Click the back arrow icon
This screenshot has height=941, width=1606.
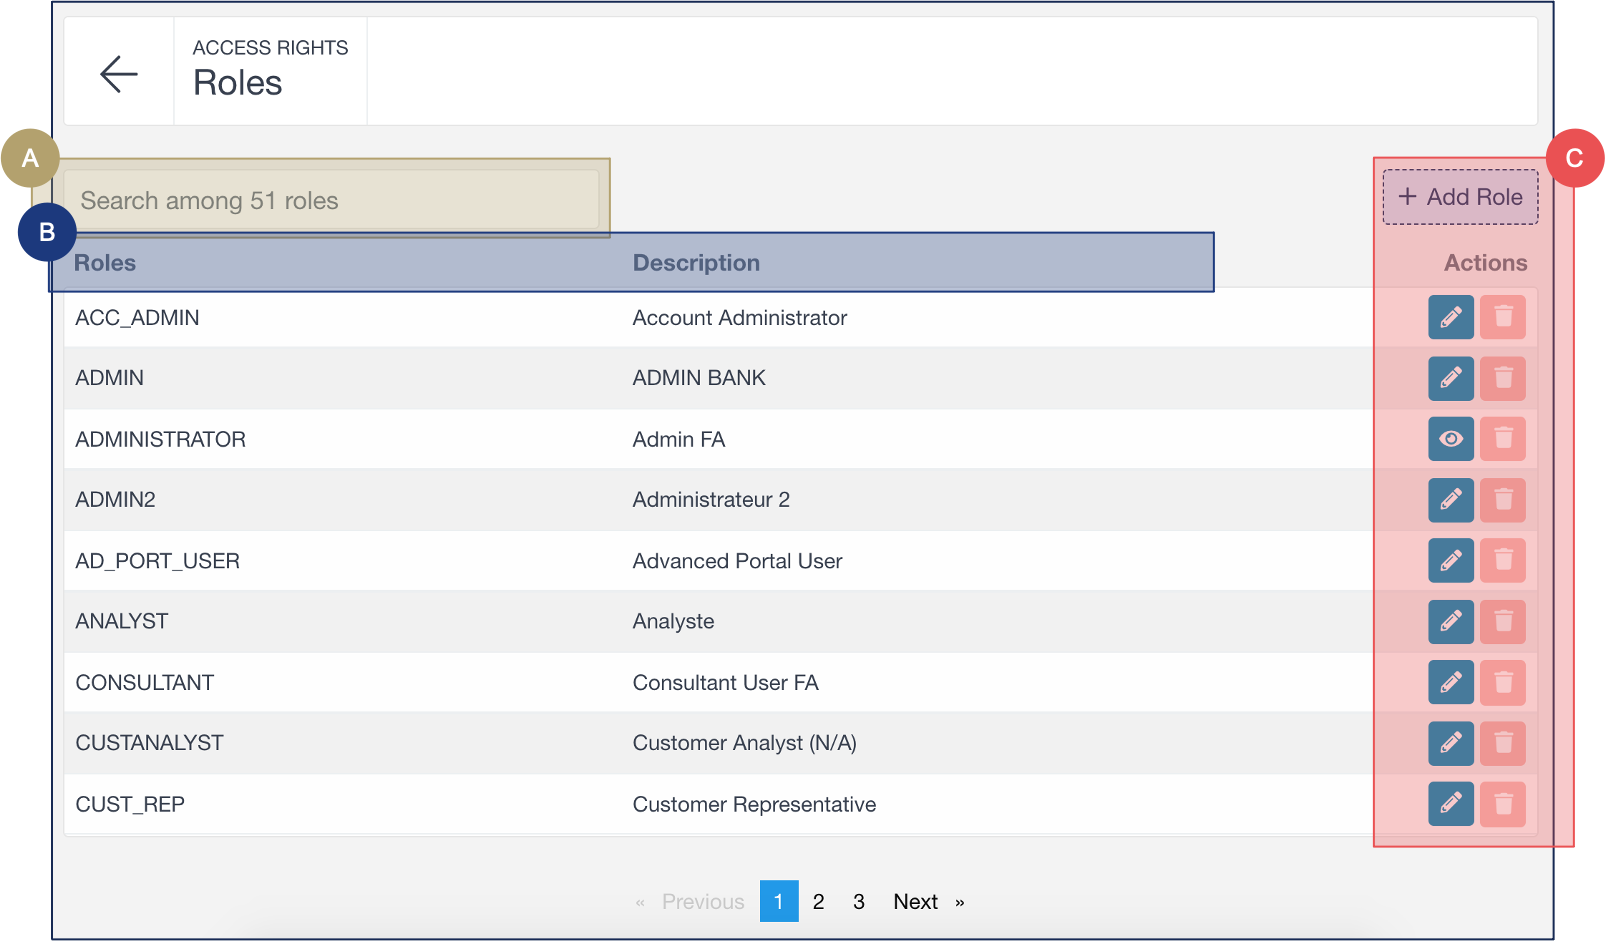[119, 74]
